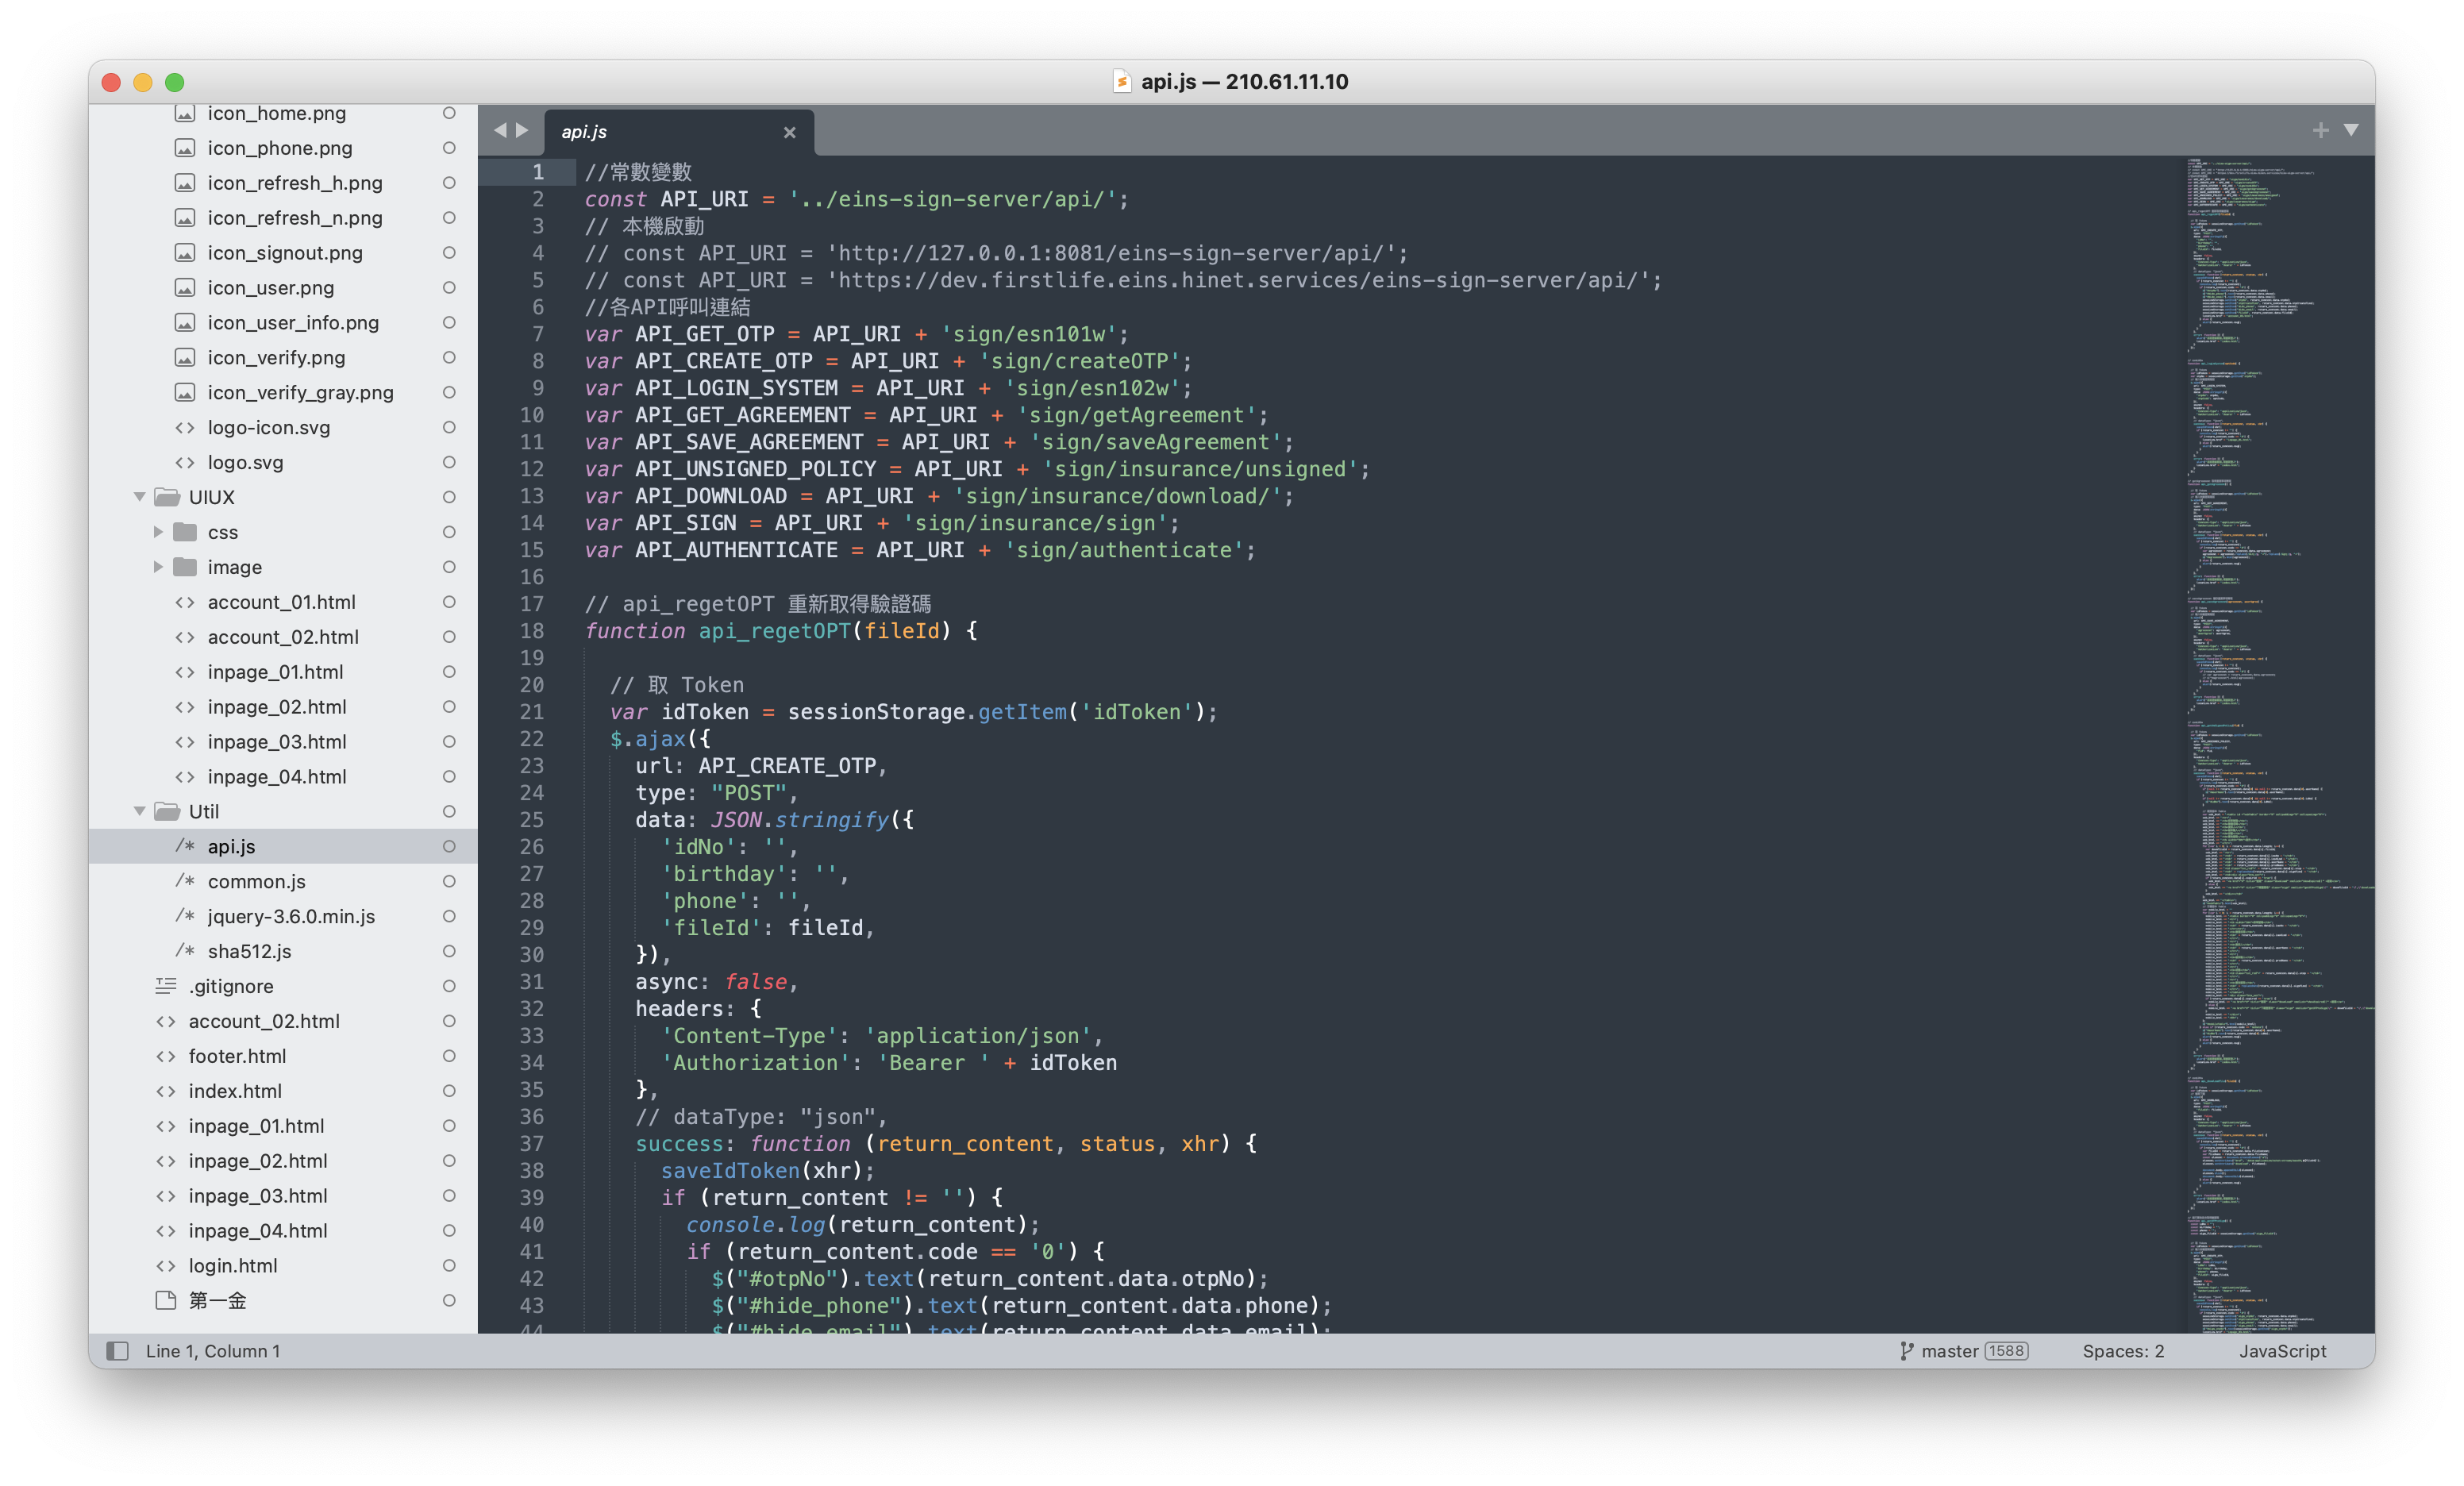Add new tab with plus icon

point(2320,130)
